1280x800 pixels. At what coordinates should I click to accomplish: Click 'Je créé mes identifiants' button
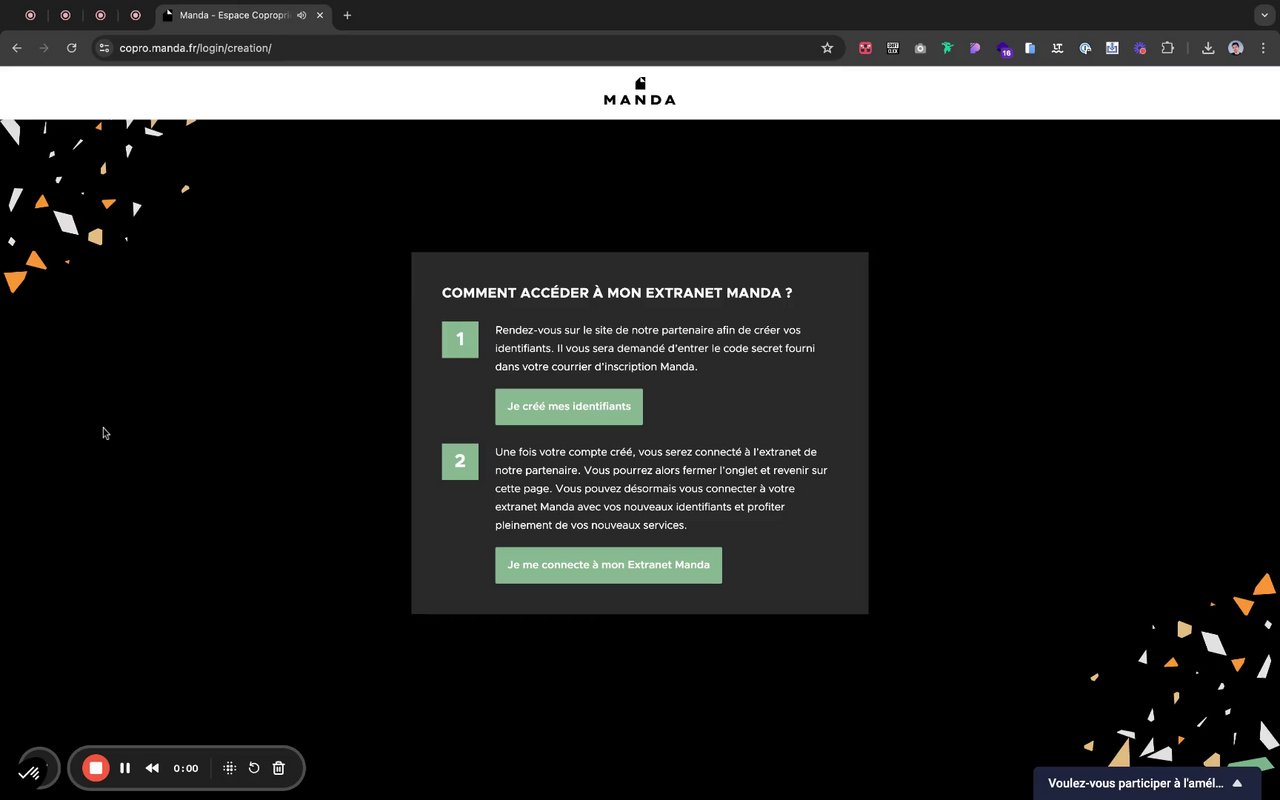click(x=569, y=407)
